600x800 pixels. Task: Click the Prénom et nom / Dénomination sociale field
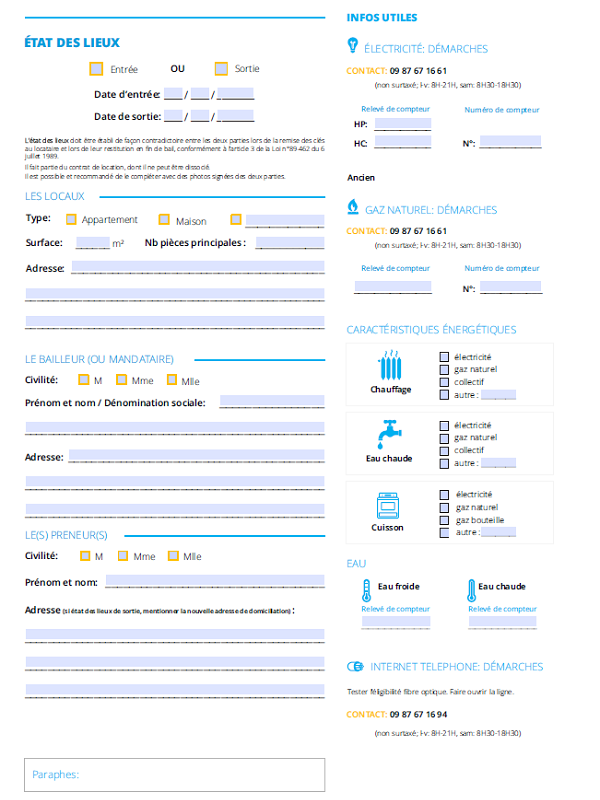tap(272, 401)
